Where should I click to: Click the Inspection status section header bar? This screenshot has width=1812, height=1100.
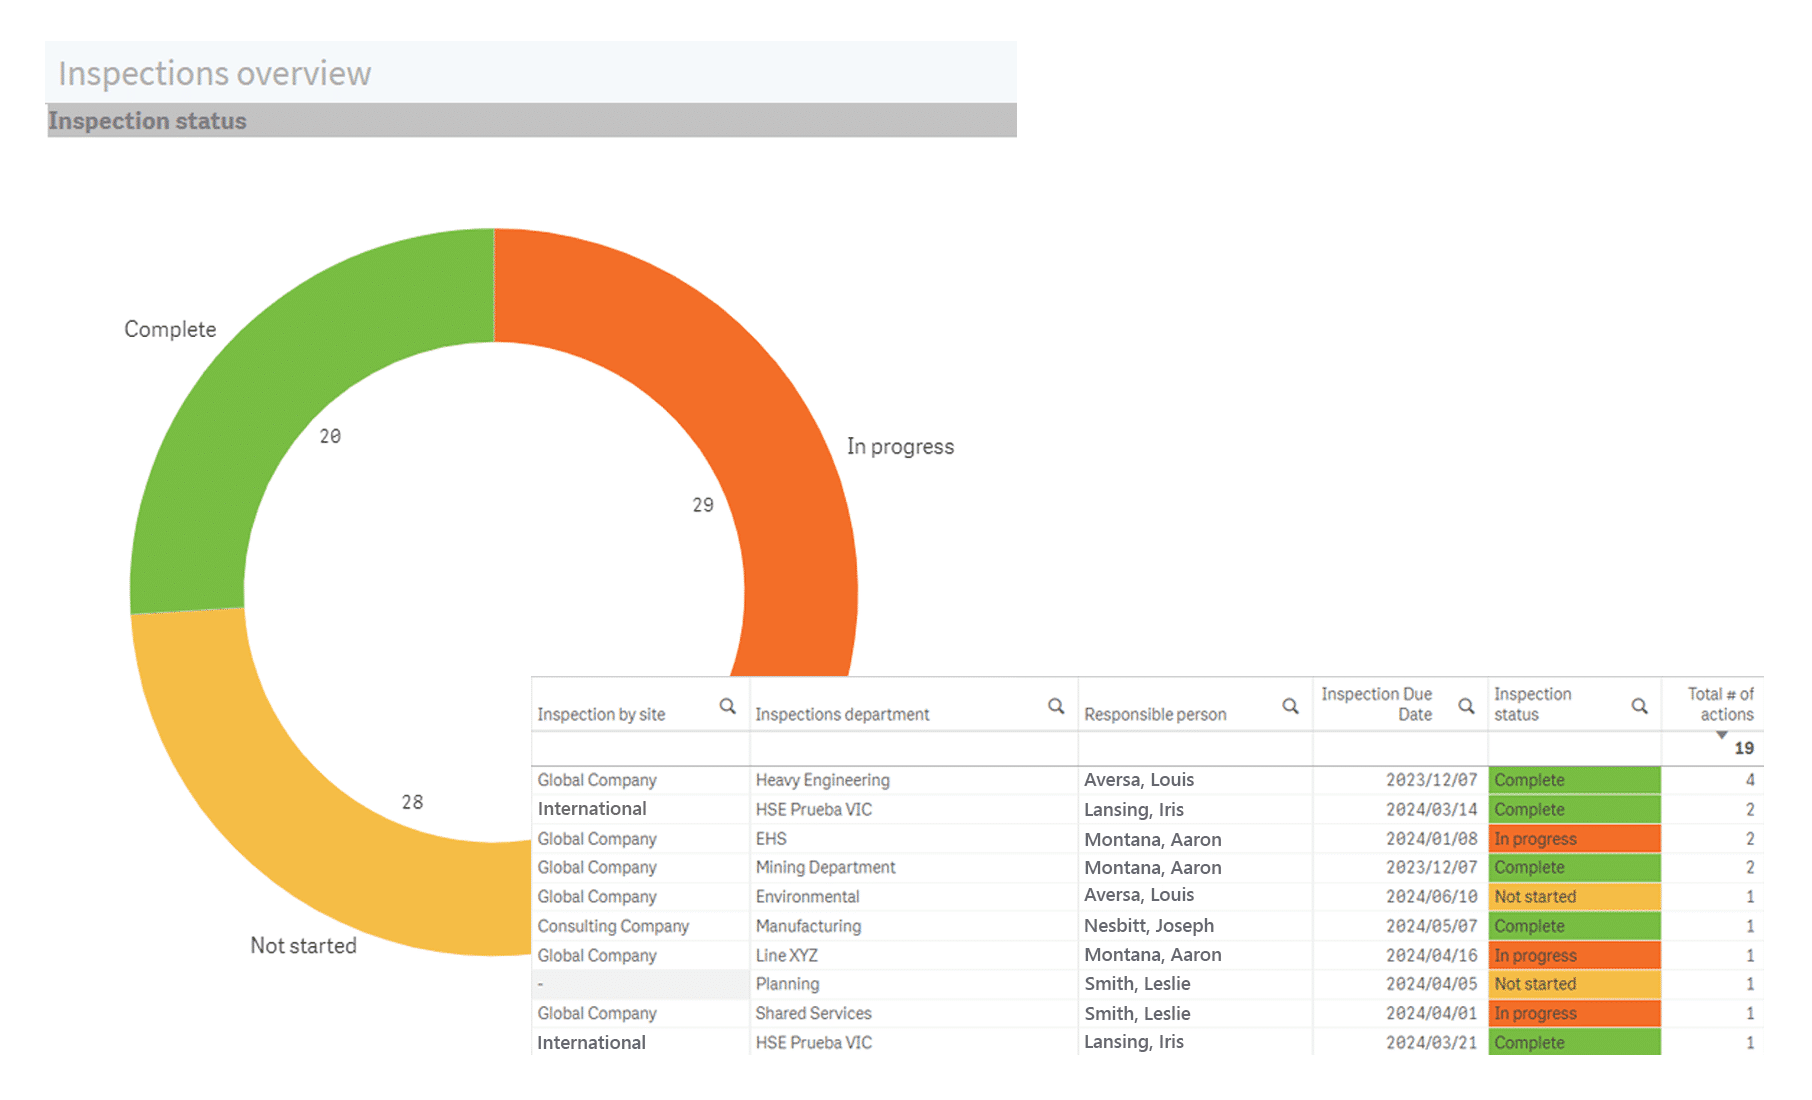[x=148, y=120]
